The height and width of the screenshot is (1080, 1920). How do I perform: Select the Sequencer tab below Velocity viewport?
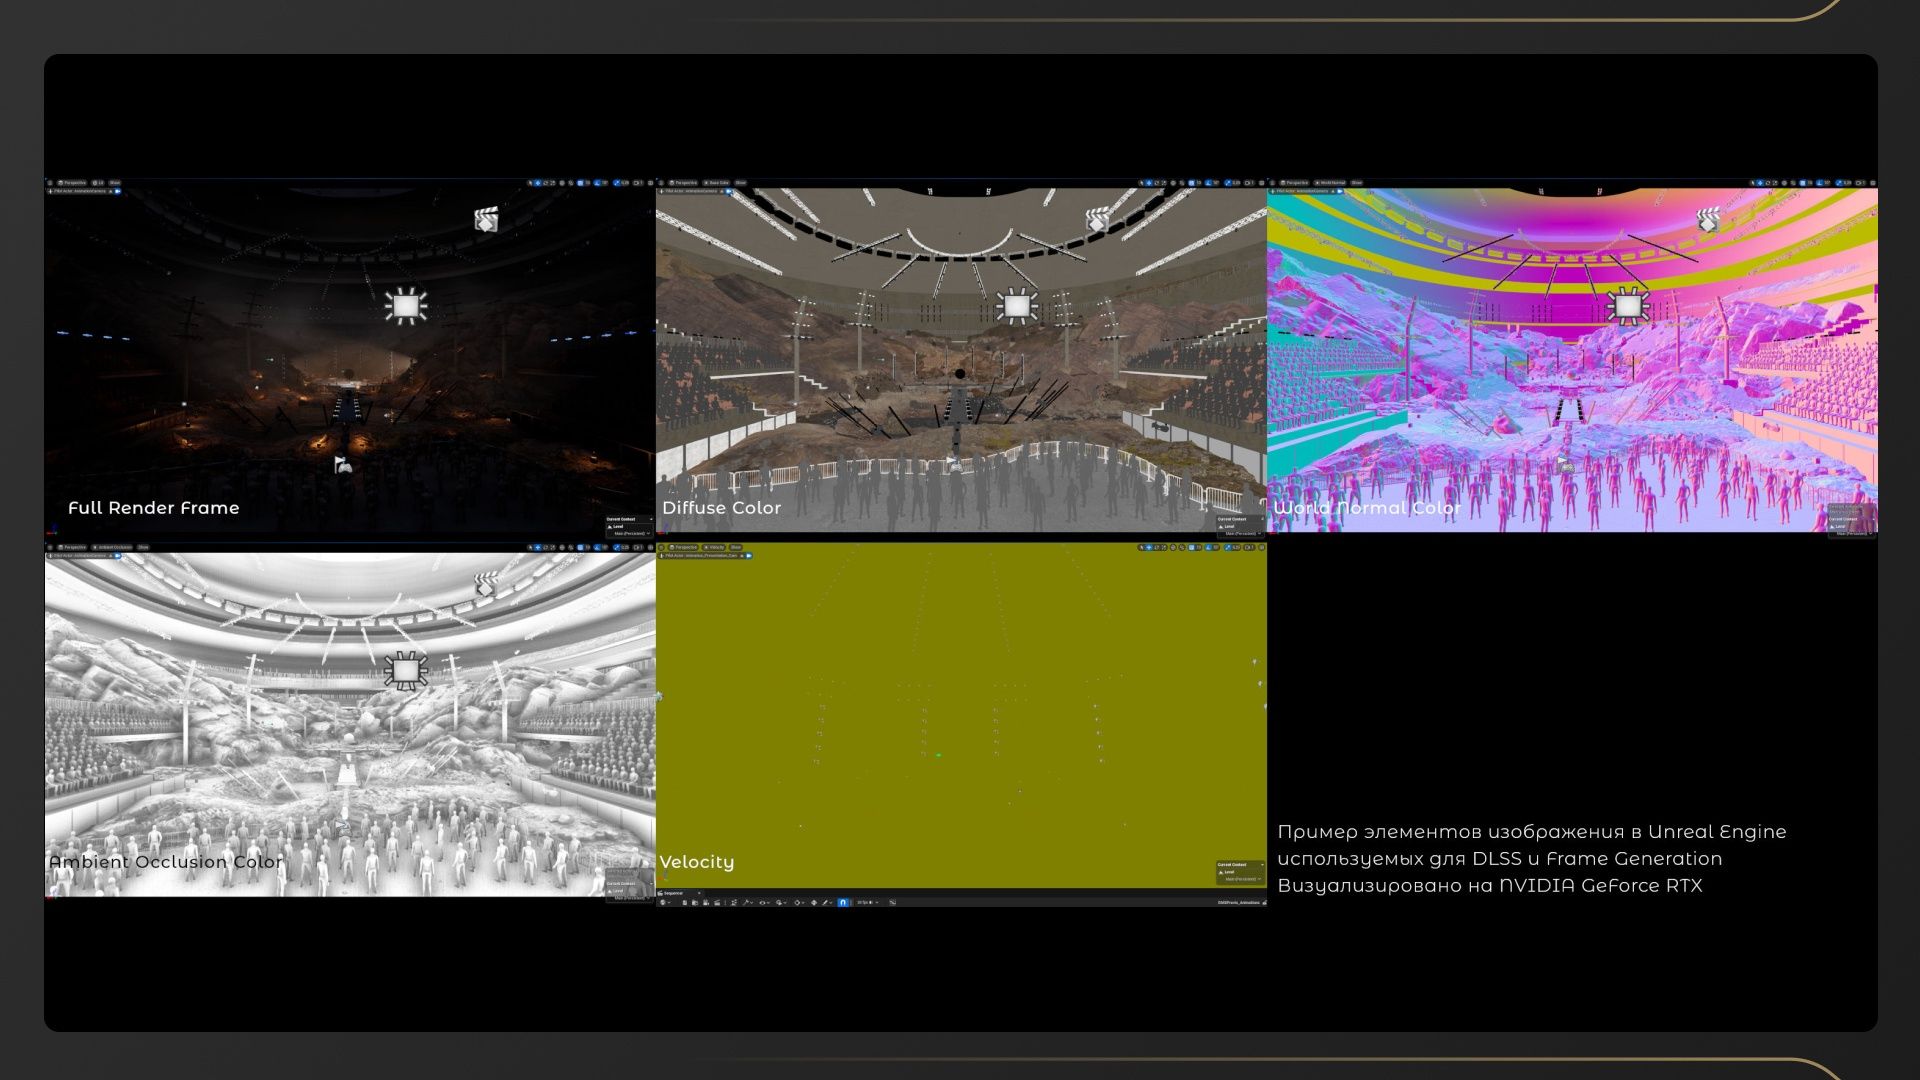673,893
